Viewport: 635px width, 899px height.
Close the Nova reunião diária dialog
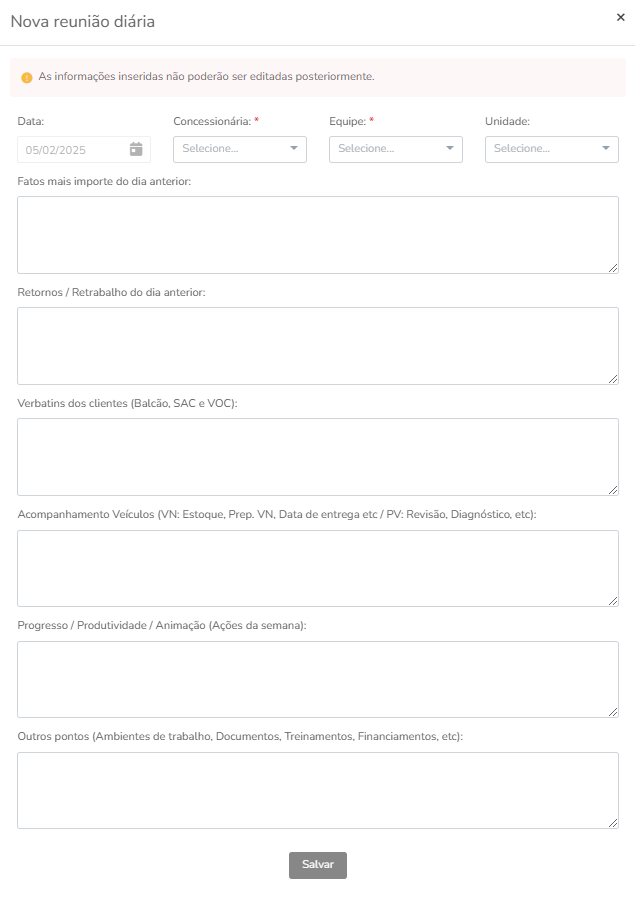(621, 18)
